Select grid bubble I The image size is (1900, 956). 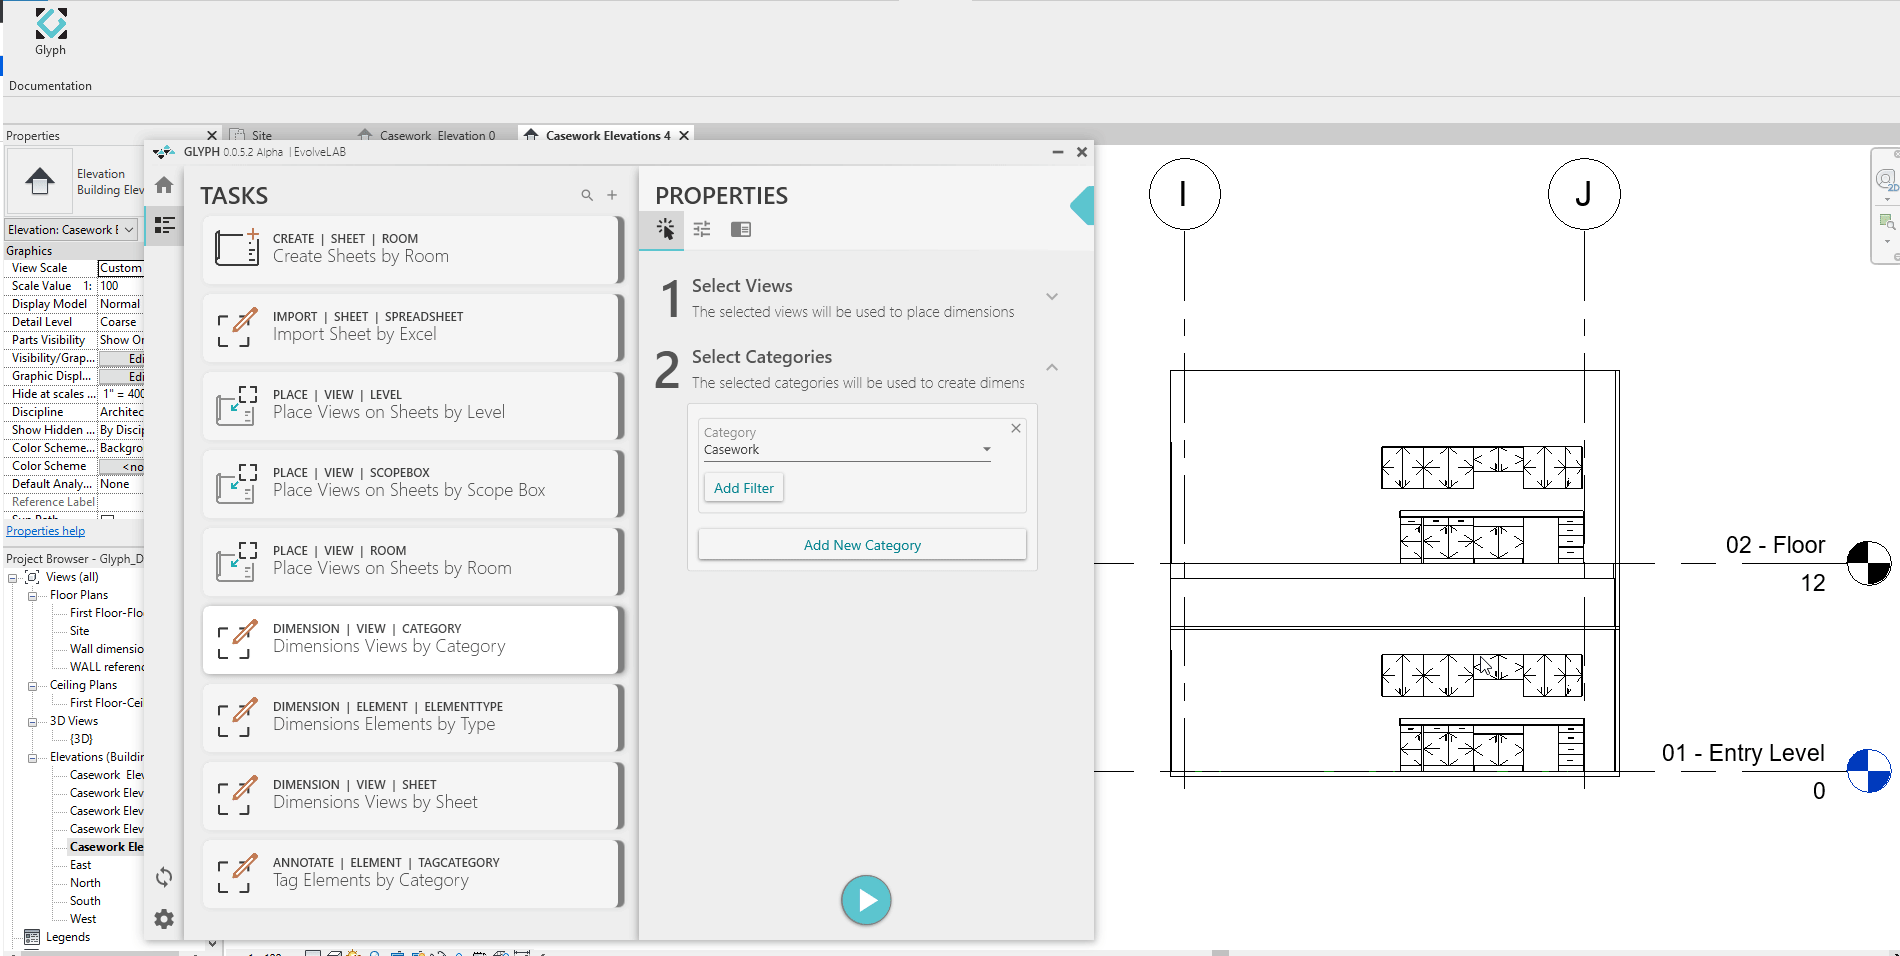(1184, 193)
